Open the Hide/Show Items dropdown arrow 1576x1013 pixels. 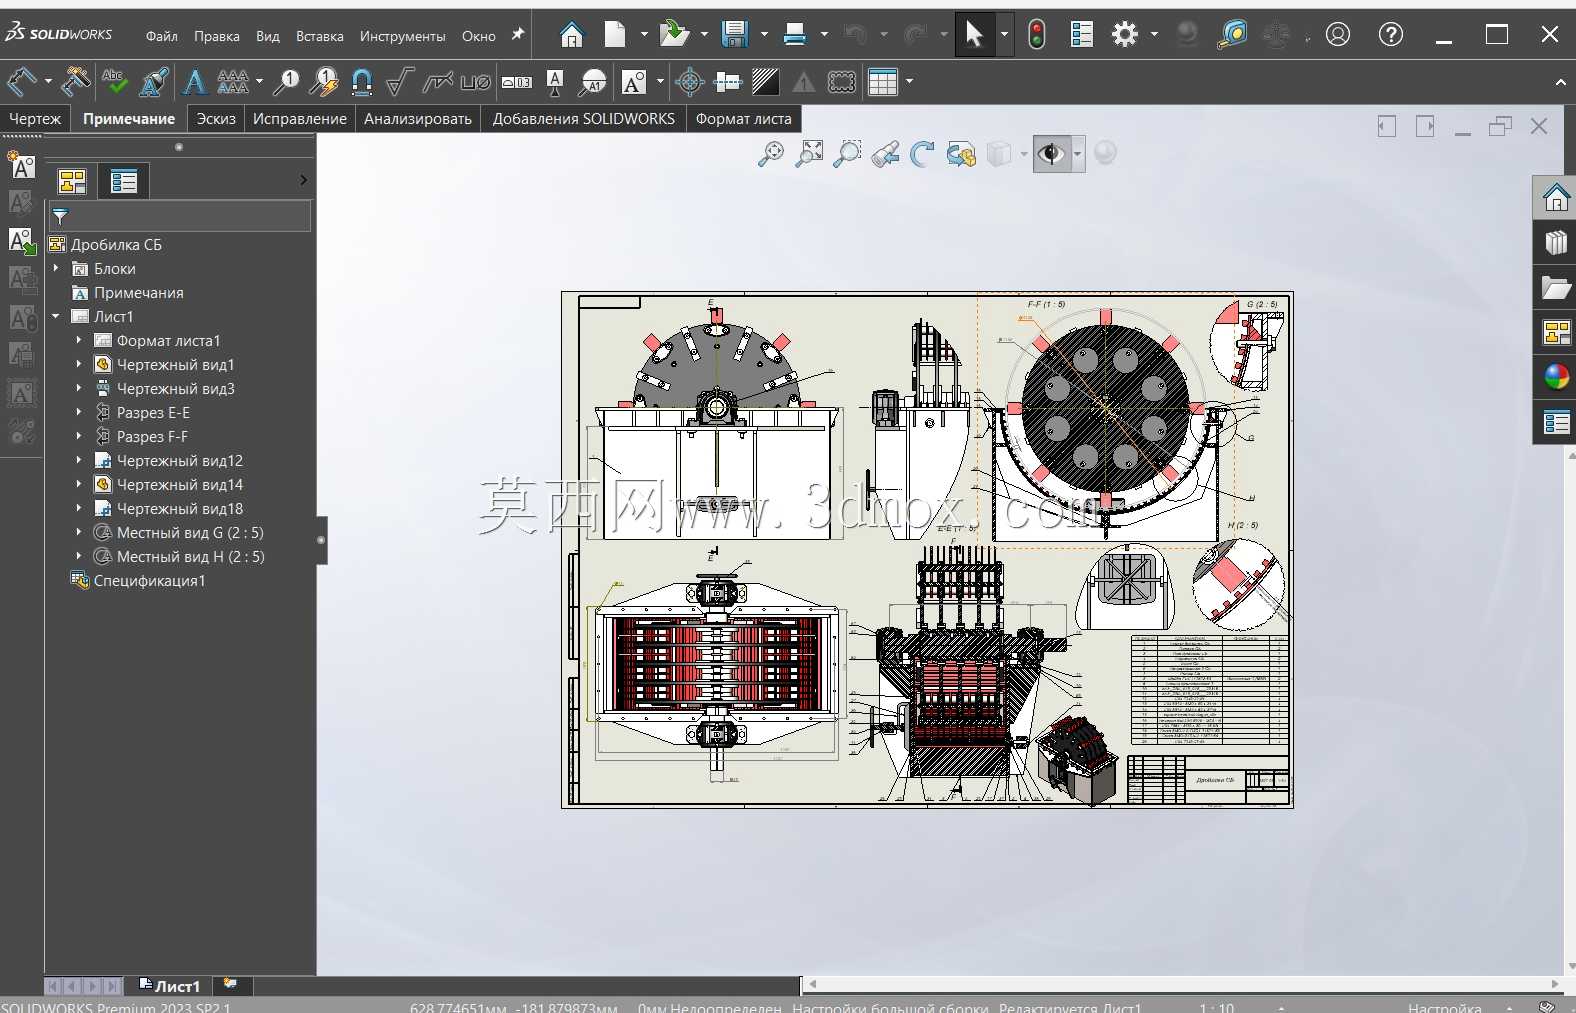coord(1077,154)
